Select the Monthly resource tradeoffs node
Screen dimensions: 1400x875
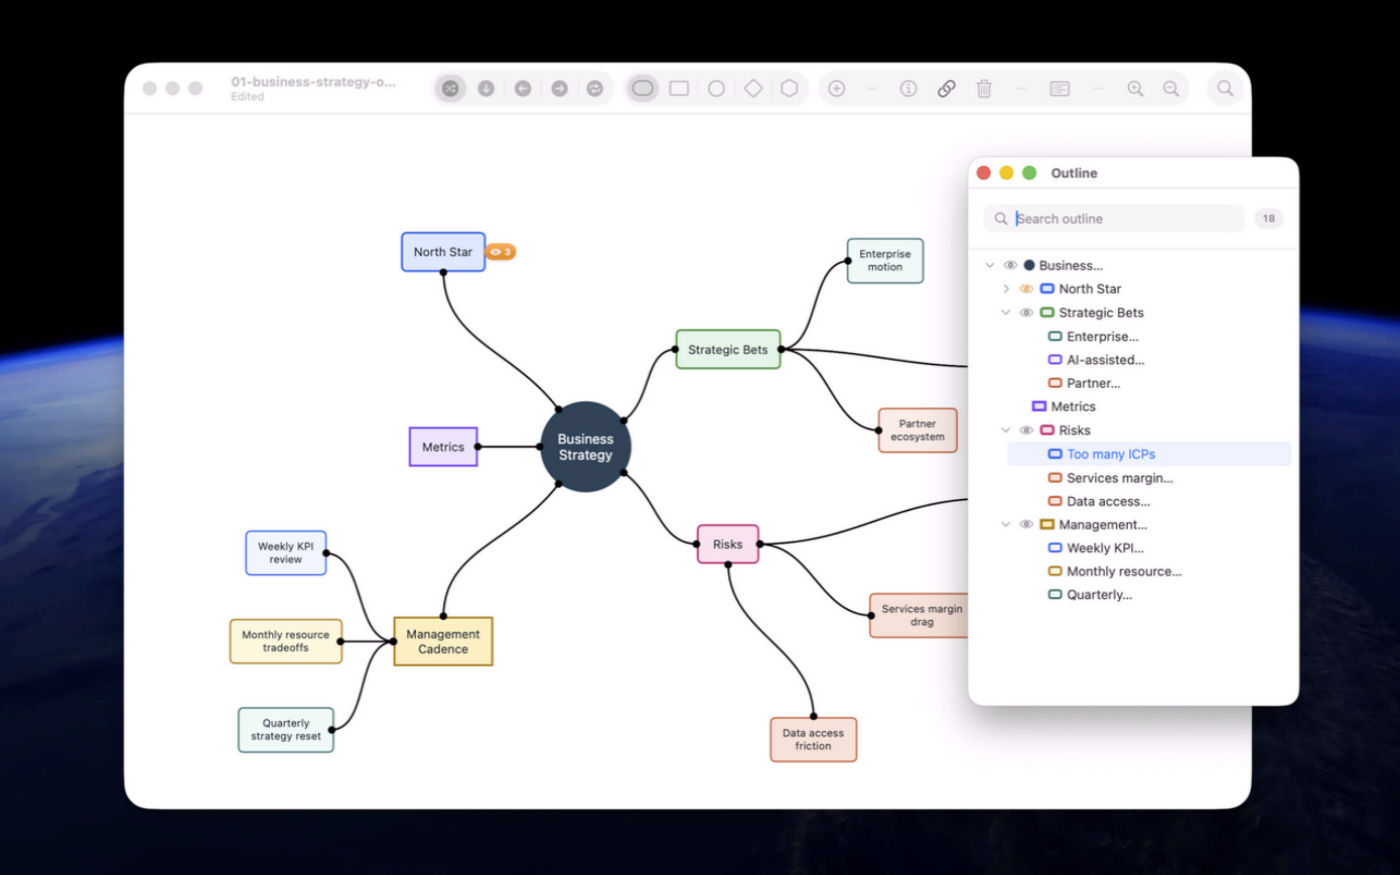[x=286, y=641]
